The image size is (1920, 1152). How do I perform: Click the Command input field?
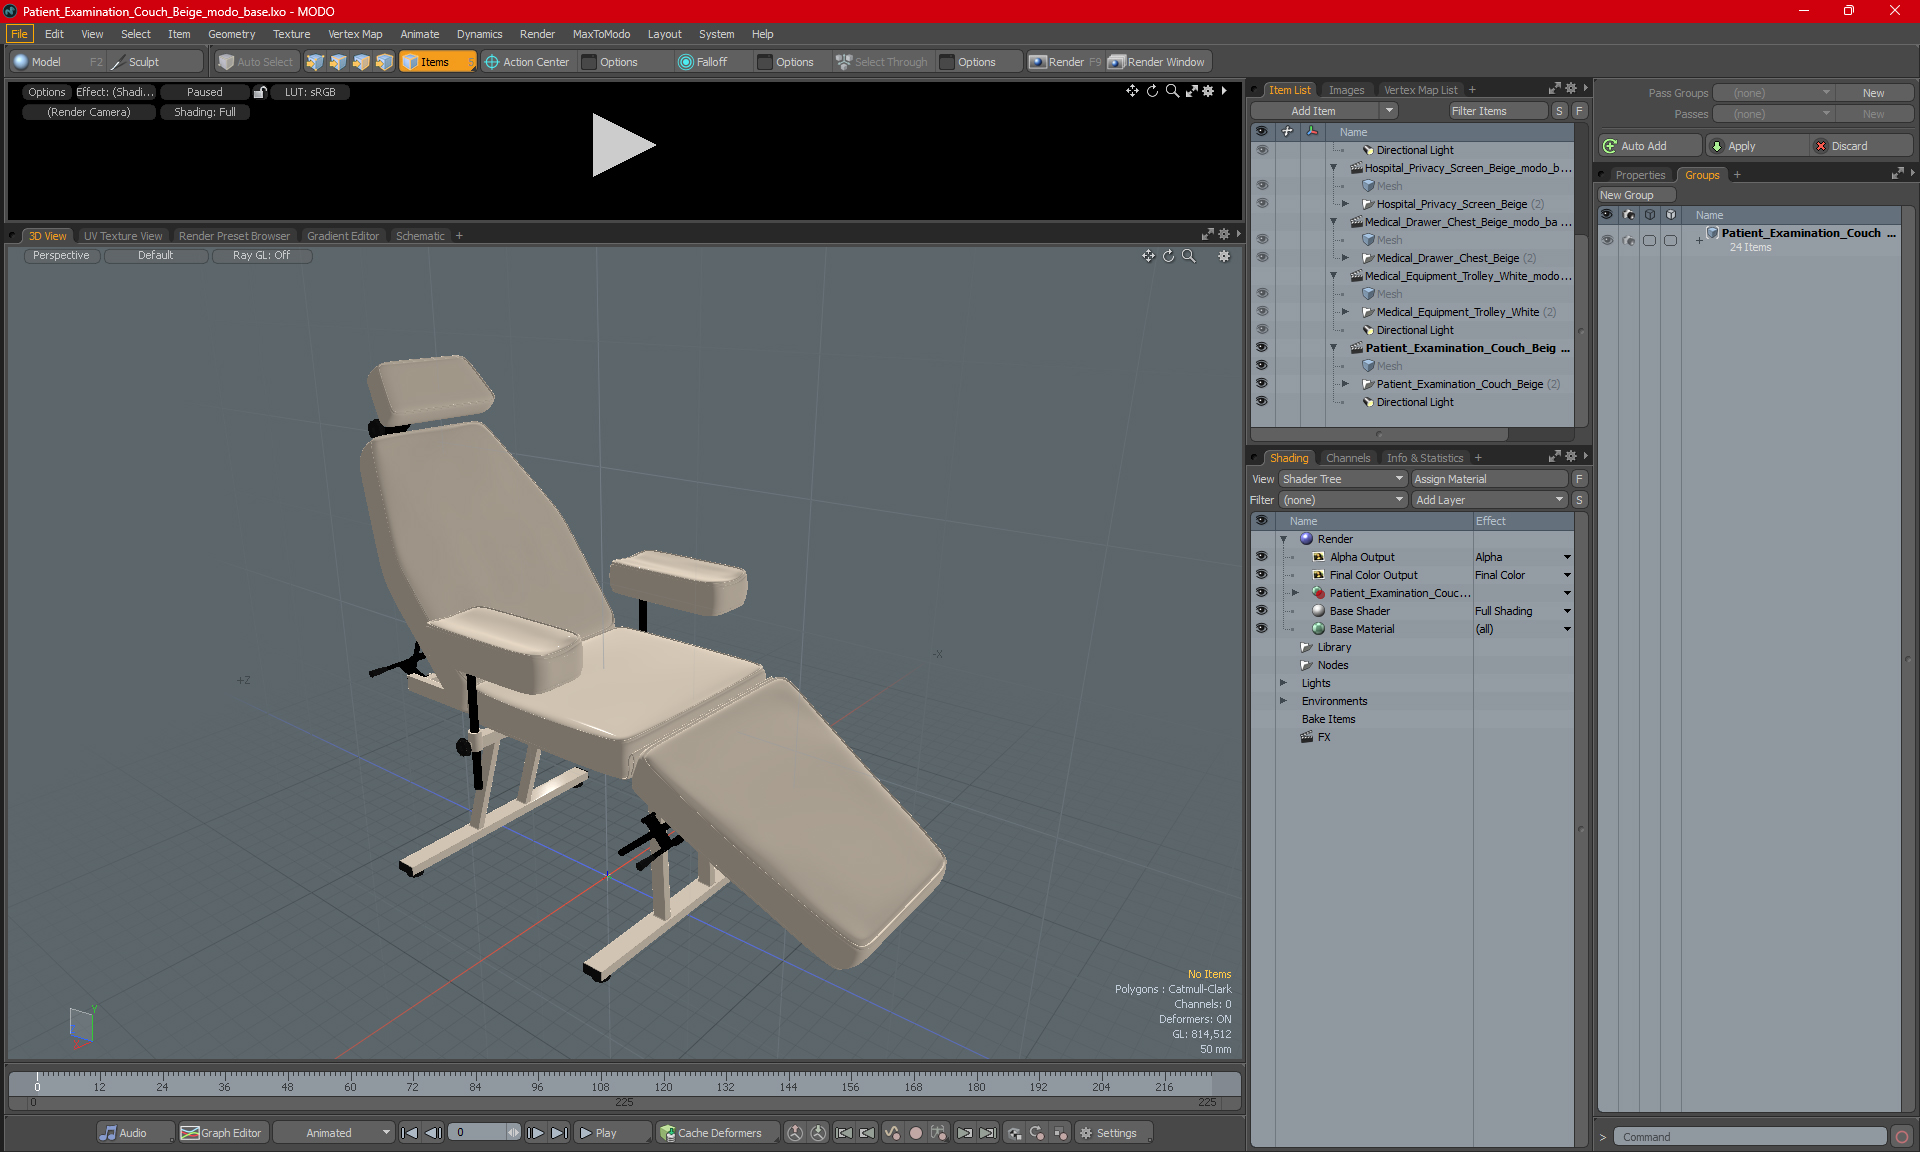click(1750, 1137)
